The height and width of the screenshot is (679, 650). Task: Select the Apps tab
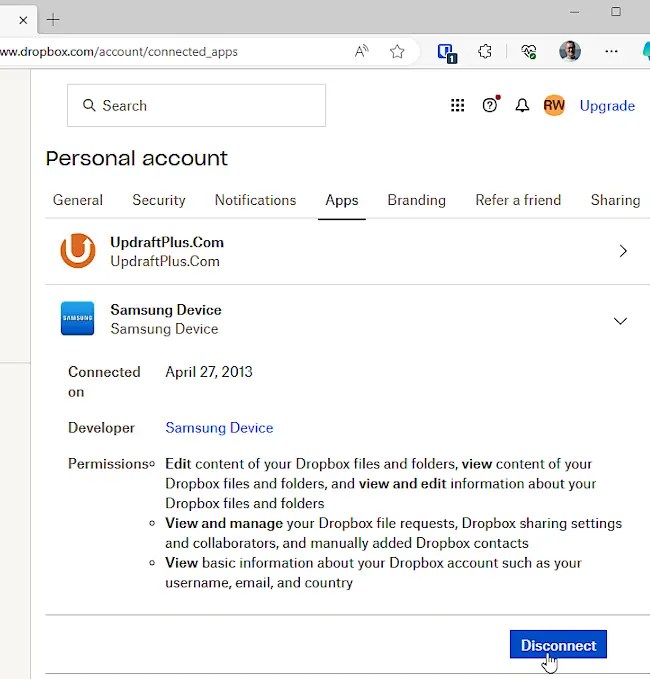click(x=342, y=200)
